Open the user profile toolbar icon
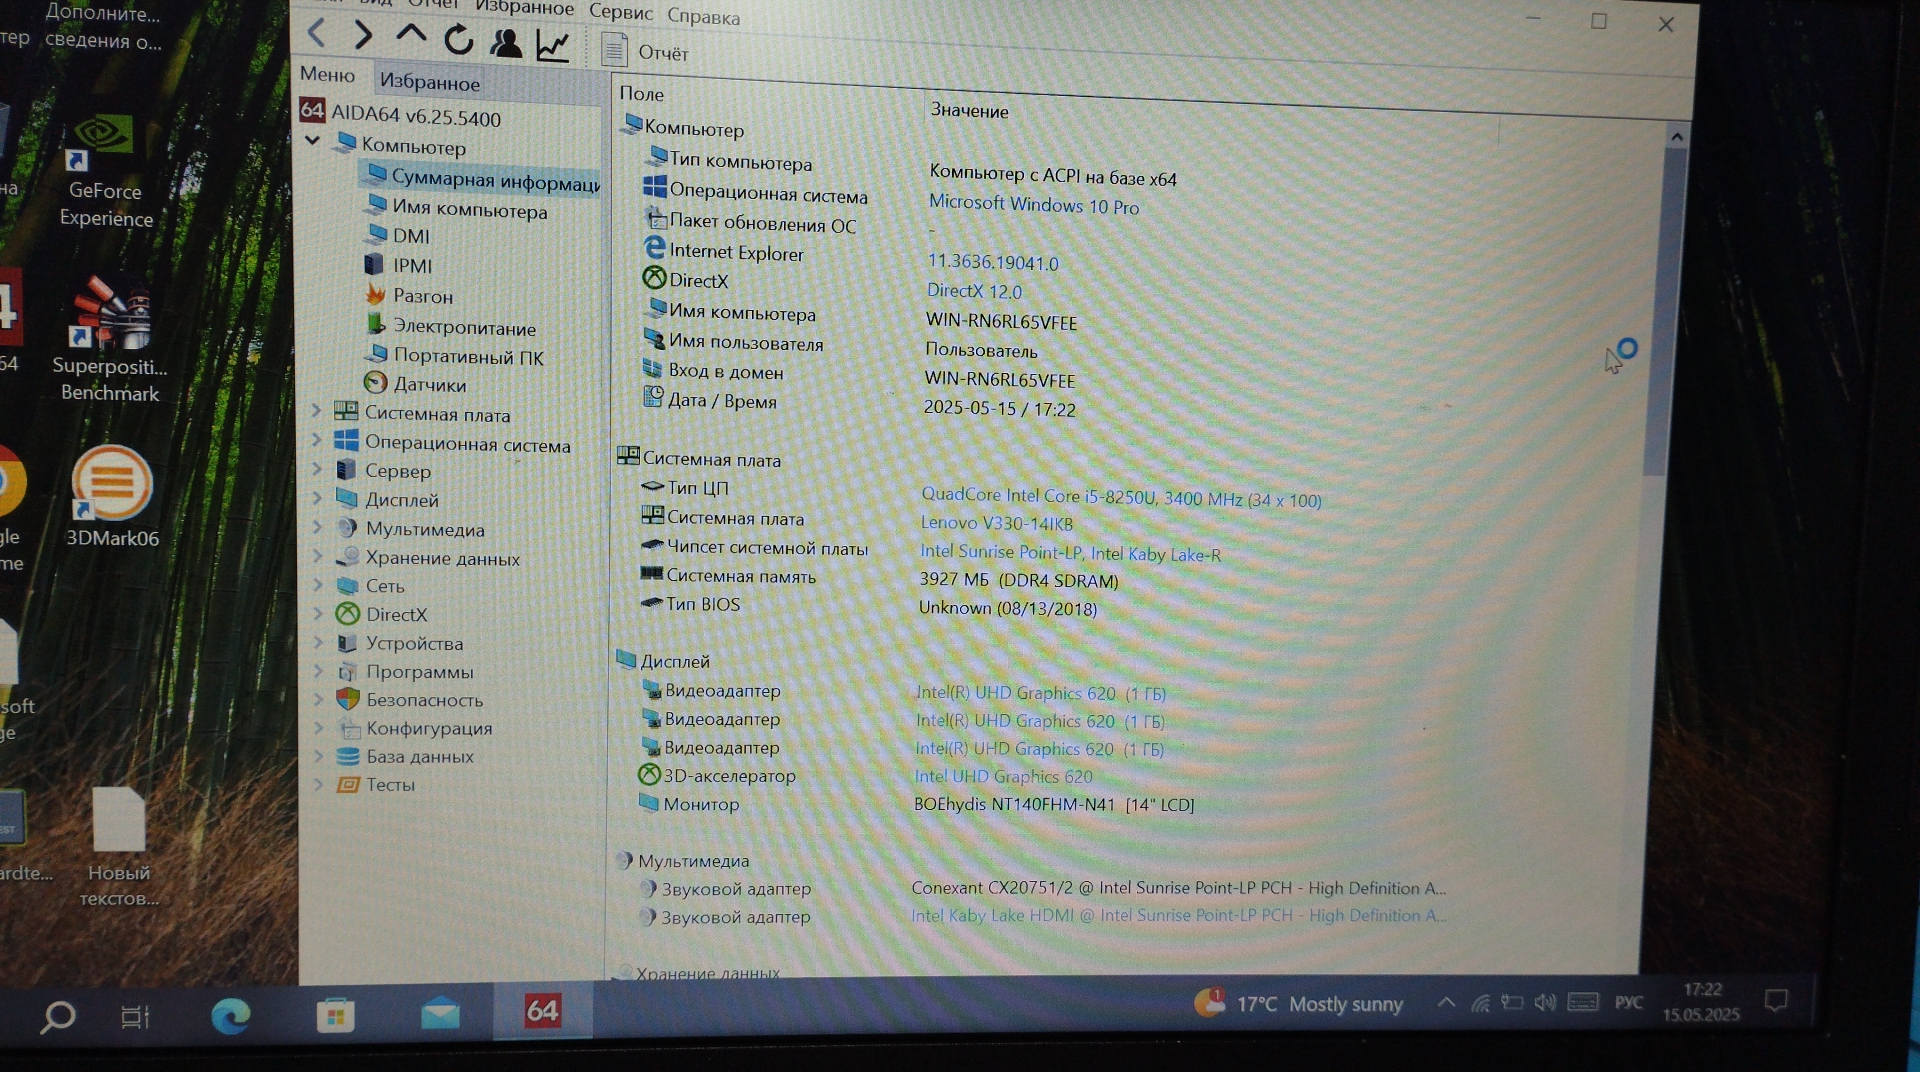 pos(506,42)
